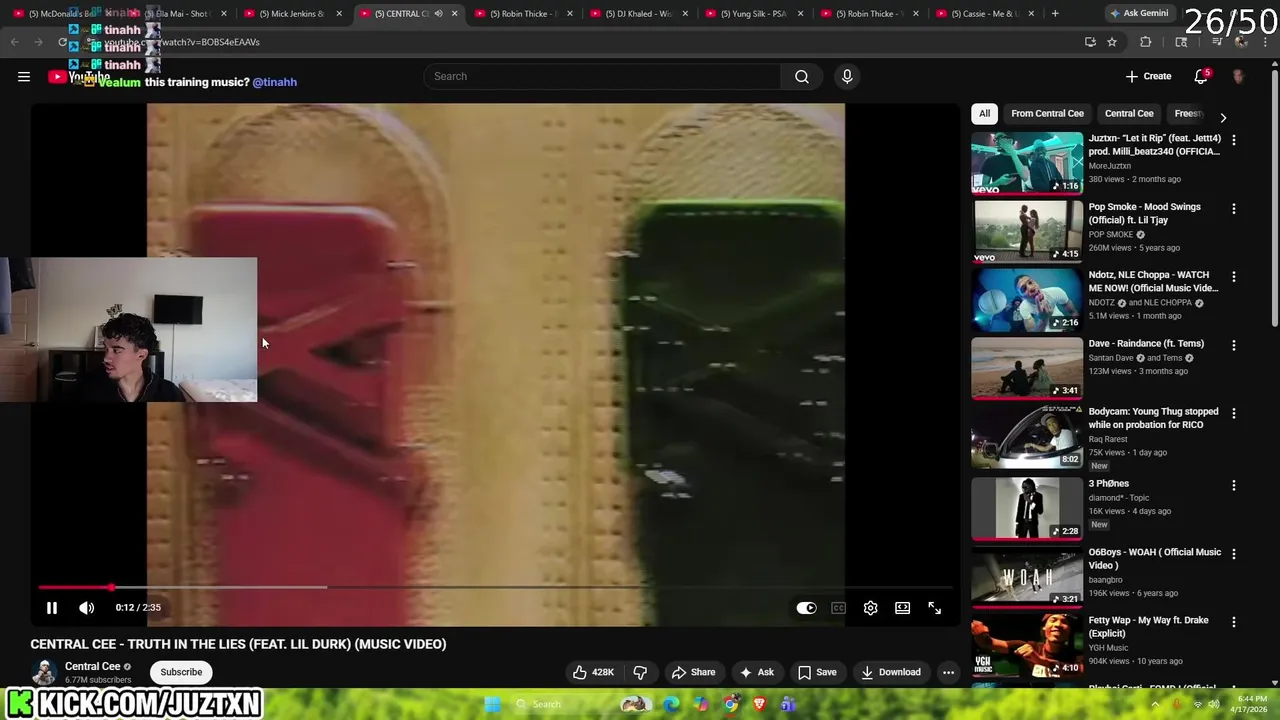
Task: Dislike the video thumbs down
Action: point(640,672)
